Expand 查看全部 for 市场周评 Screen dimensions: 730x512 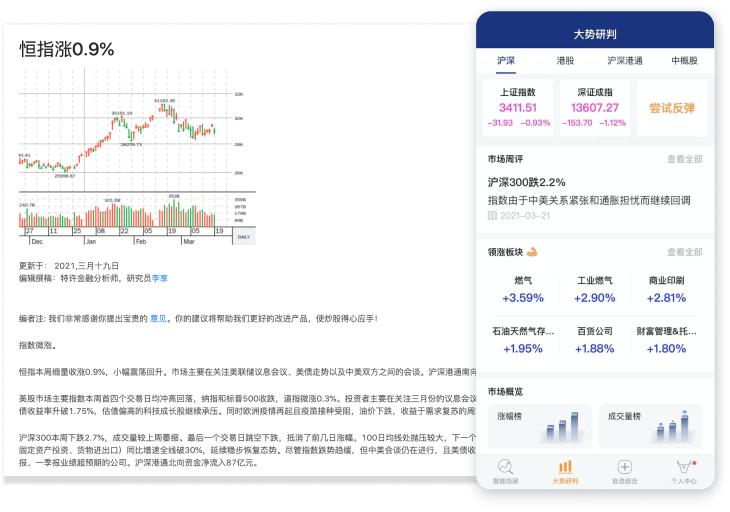pos(685,159)
